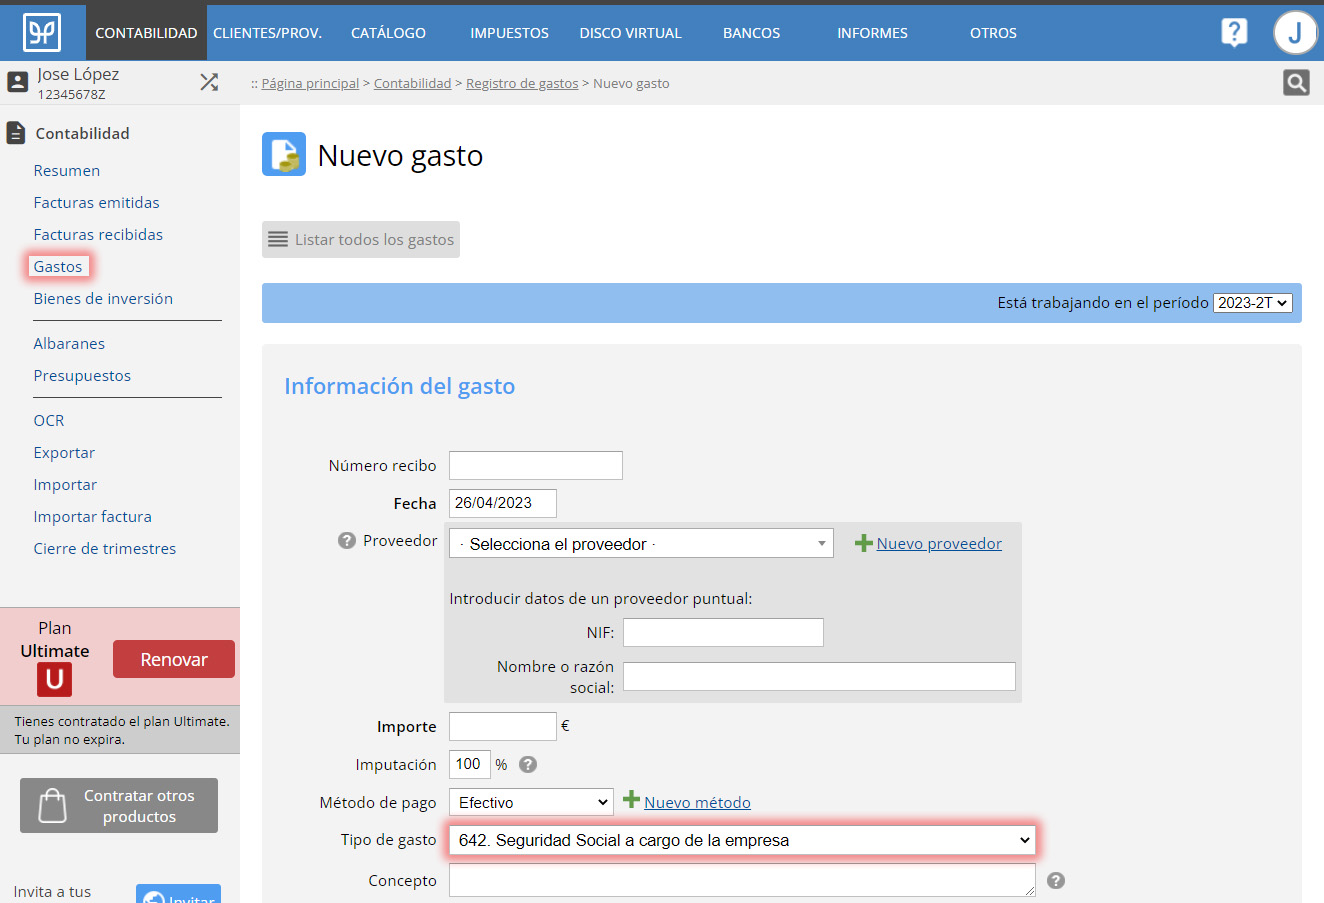Viewport: 1324px width, 903px height.
Task: Open the CONTABILIDAD top menu
Action: tap(146, 33)
